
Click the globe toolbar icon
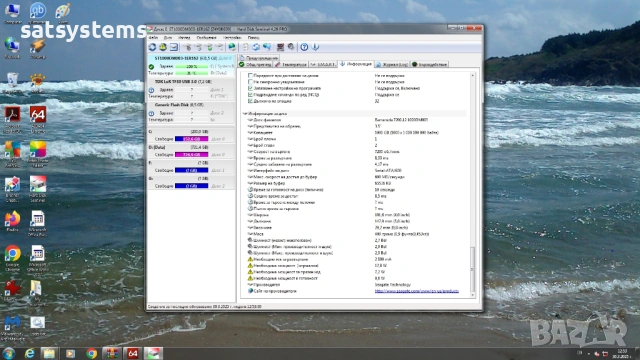[232, 47]
